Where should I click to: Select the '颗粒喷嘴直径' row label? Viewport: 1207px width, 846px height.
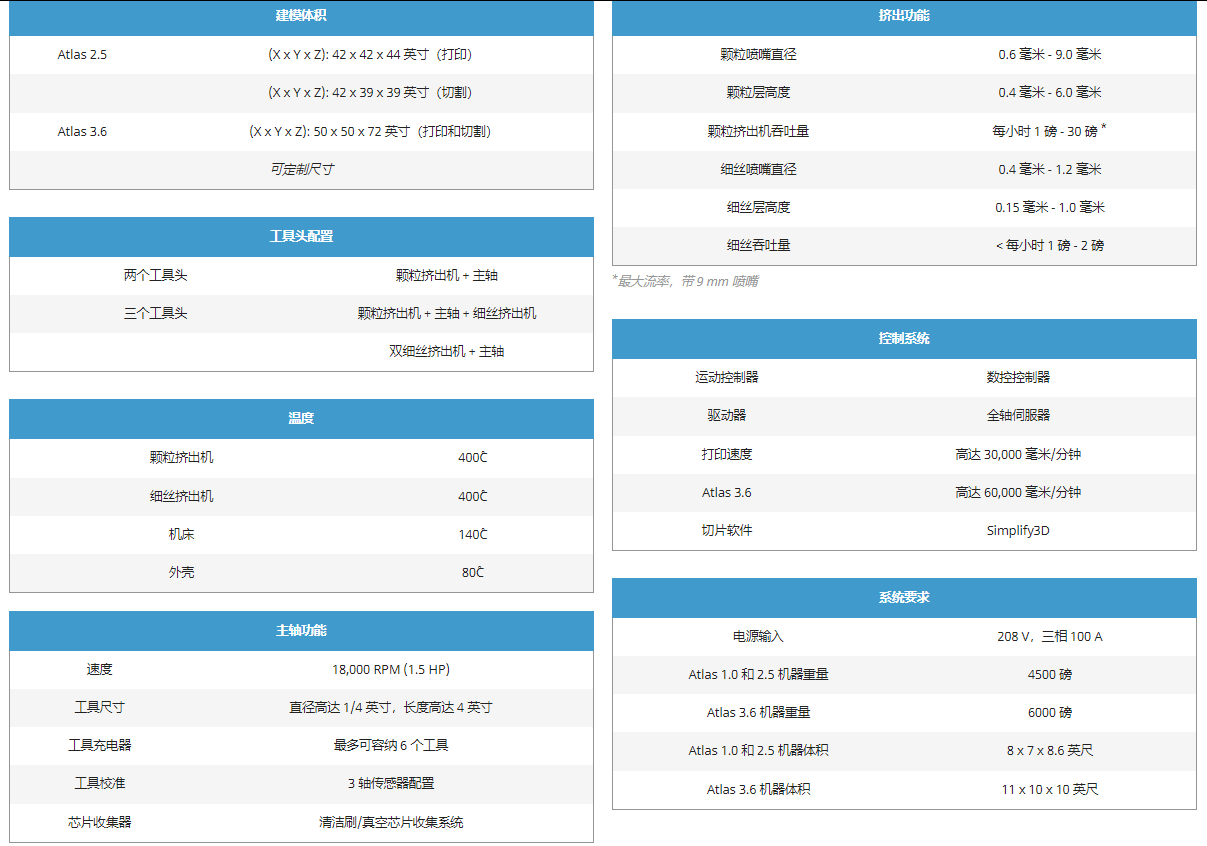[x=758, y=54]
